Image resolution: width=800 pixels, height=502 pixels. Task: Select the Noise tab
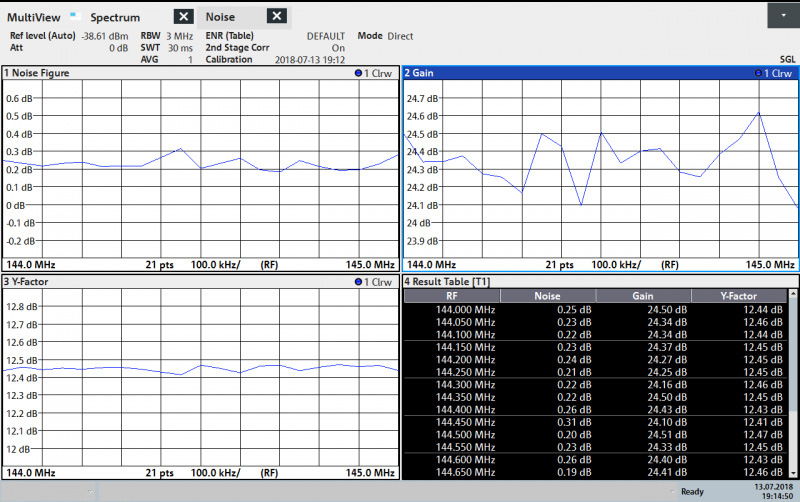click(x=220, y=17)
